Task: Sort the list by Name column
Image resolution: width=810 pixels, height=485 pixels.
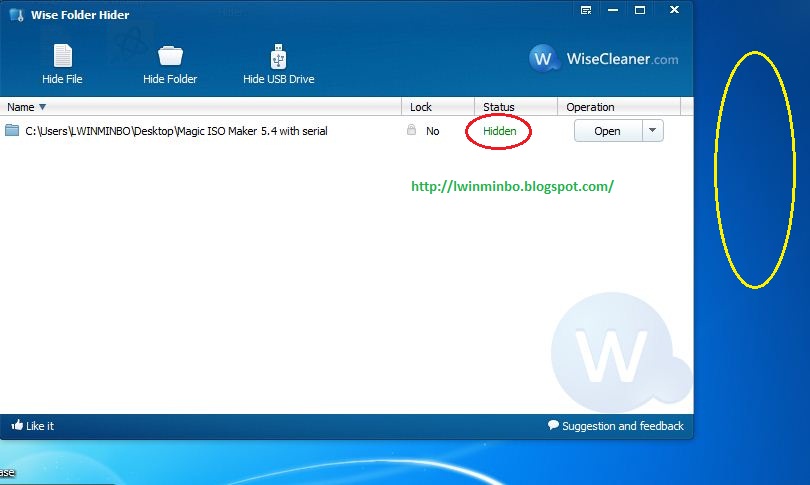Action: 200,107
